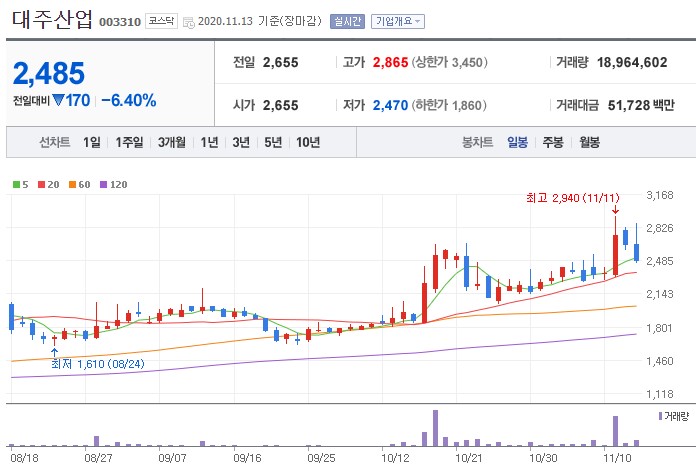Select the 3개월 line chart tab
Image resolution: width=696 pixels, height=467 pixels.
coord(172,142)
